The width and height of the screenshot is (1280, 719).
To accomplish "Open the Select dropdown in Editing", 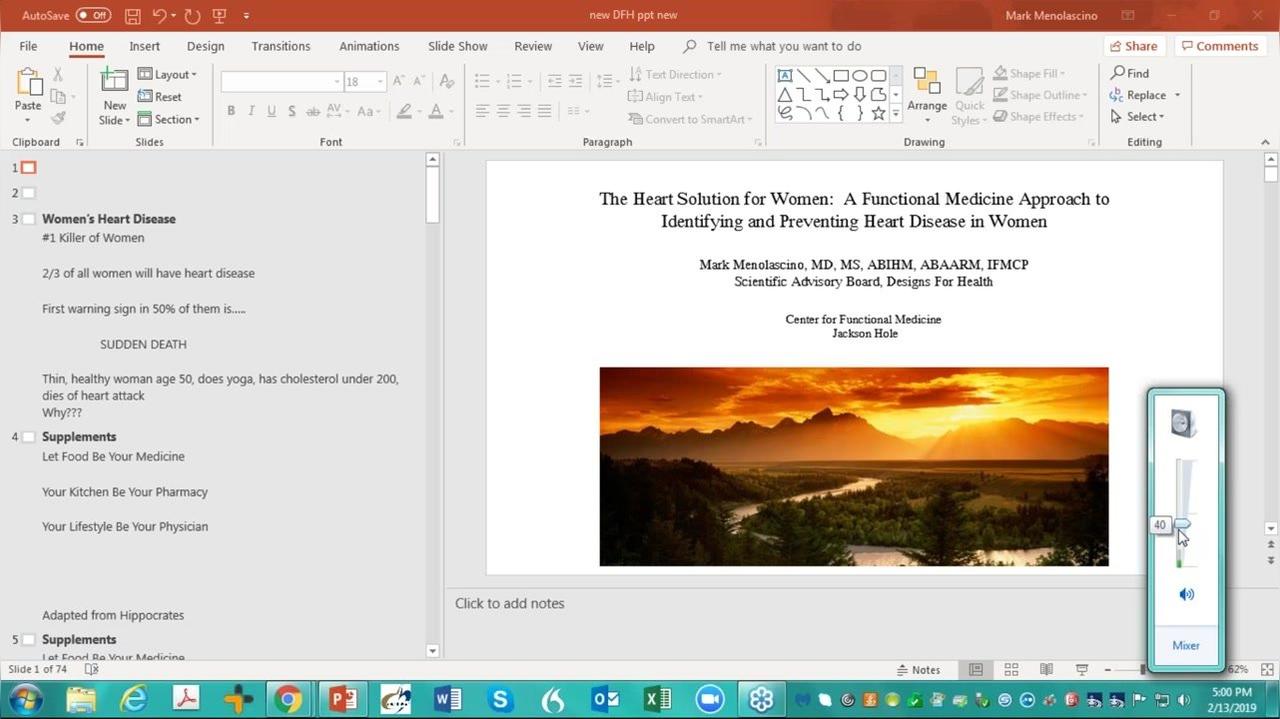I will 1137,117.
